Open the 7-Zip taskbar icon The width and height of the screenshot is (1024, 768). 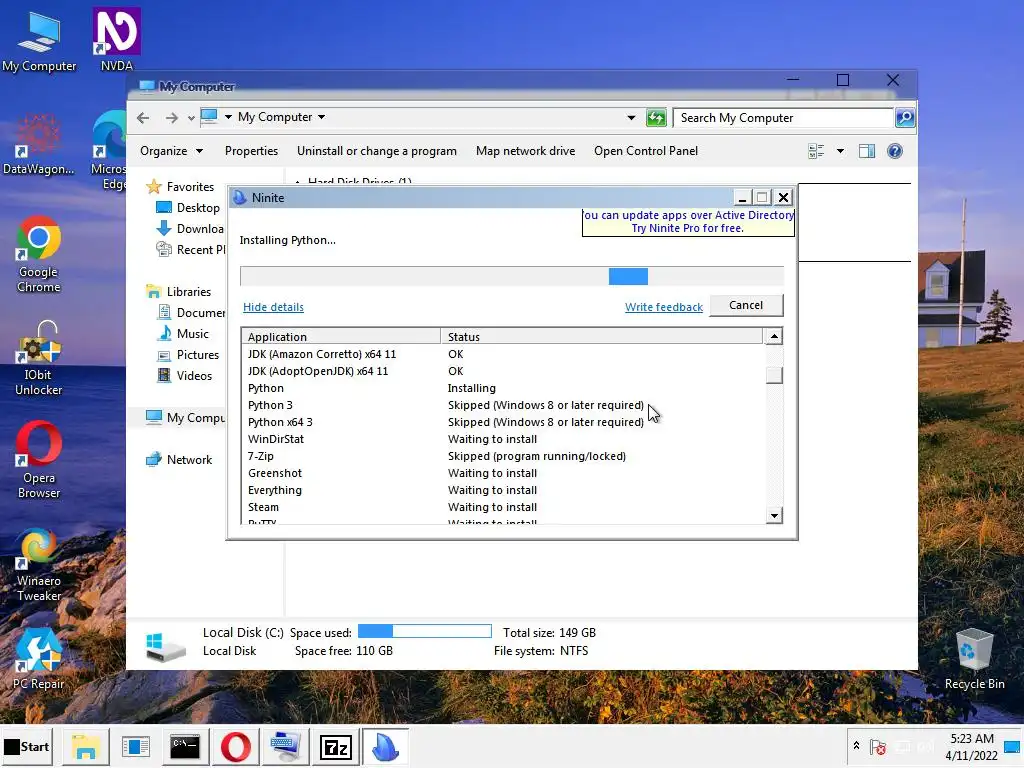336,746
